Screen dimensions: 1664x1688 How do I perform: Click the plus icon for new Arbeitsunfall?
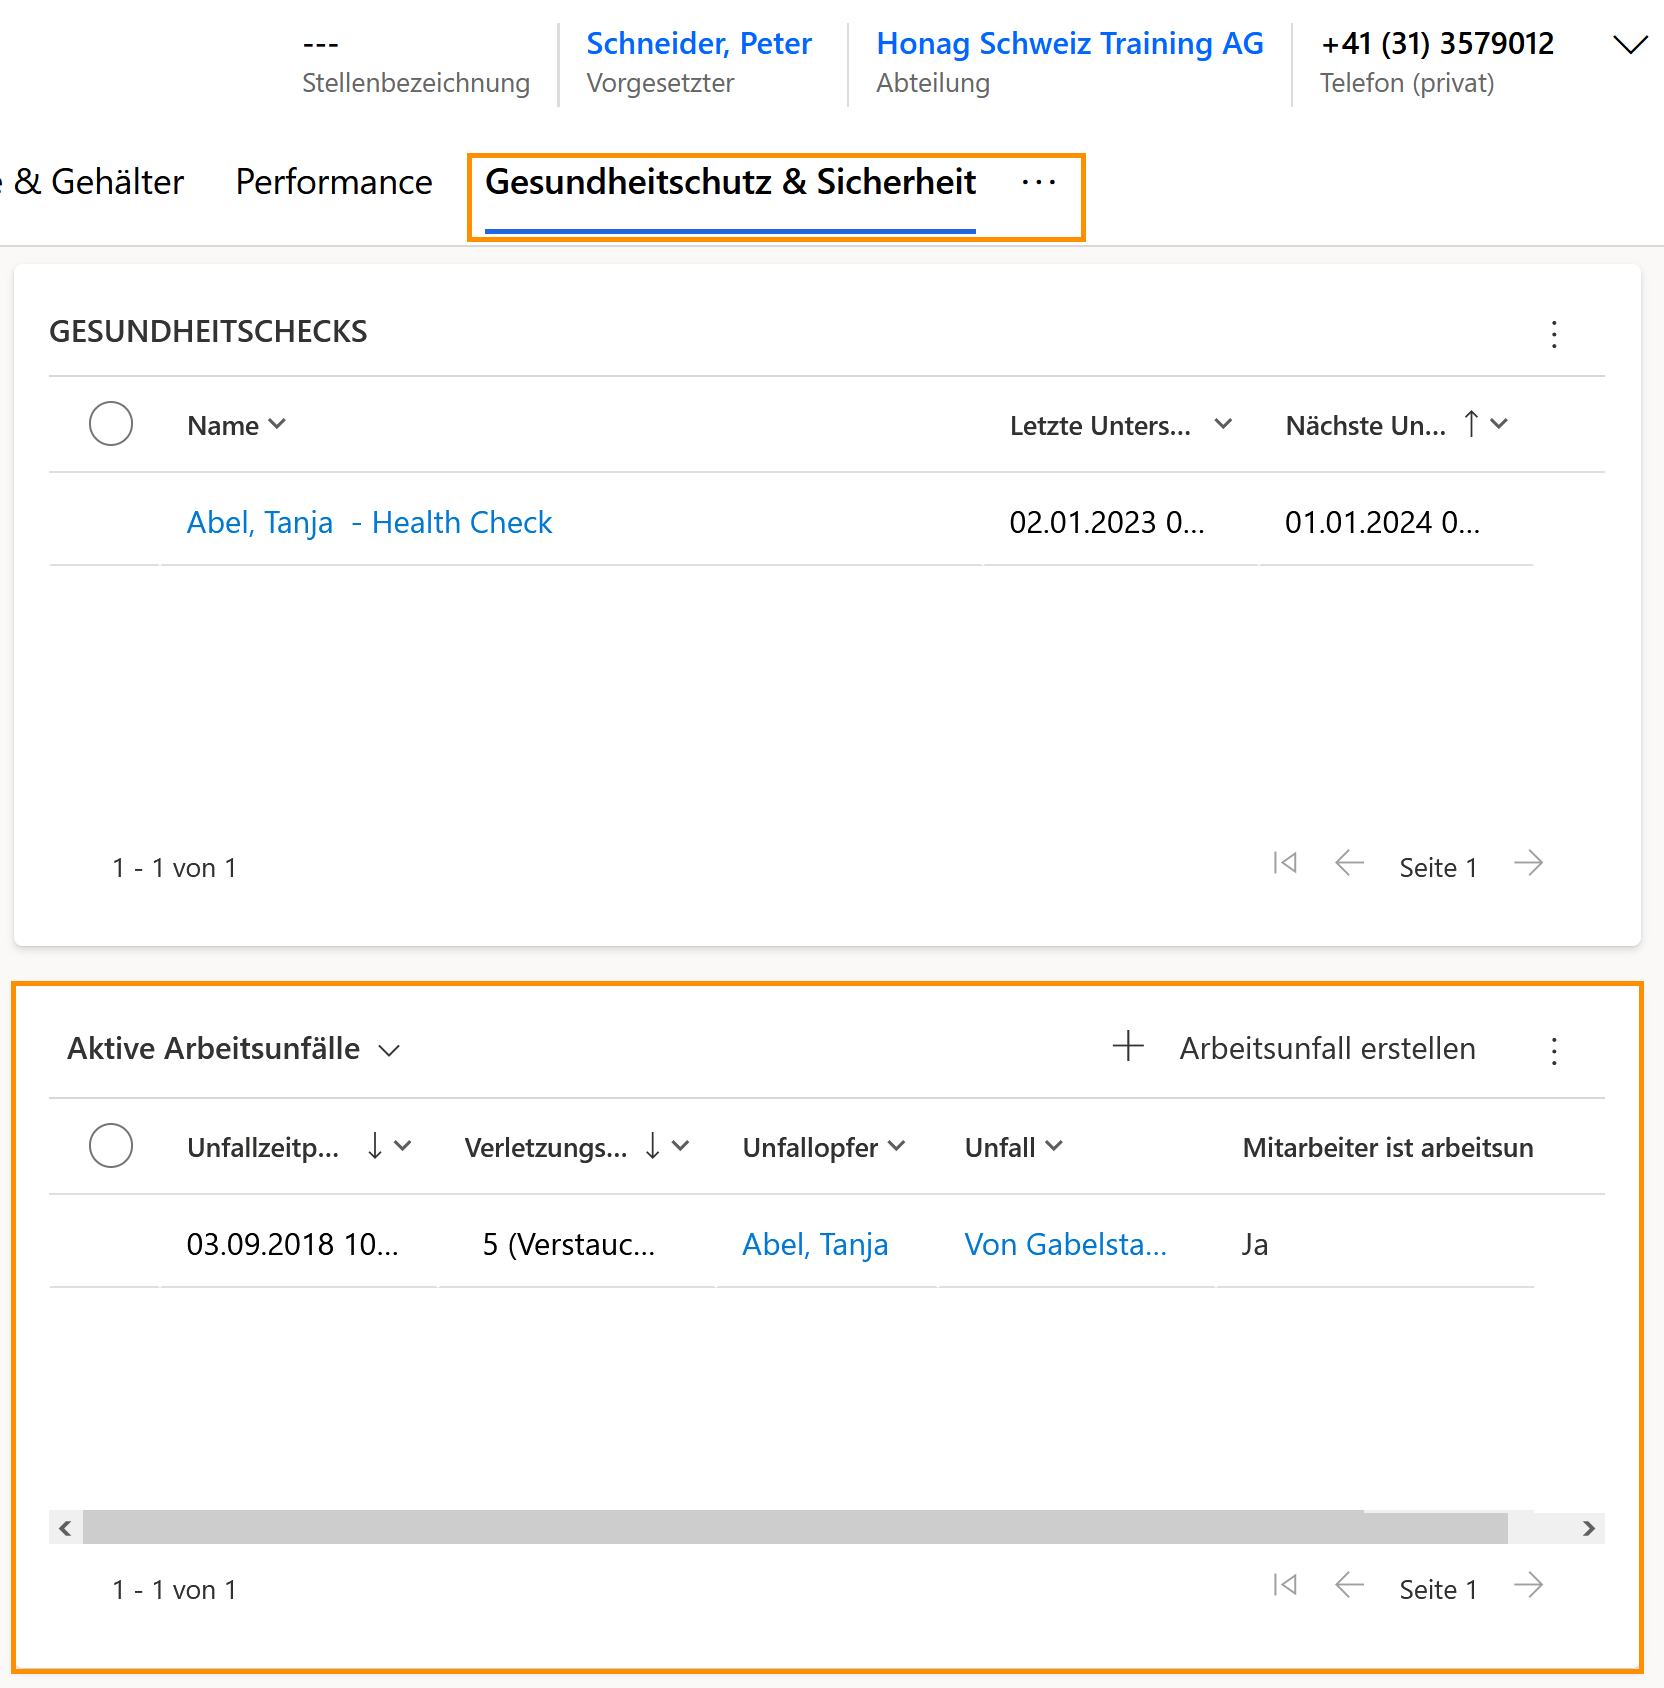[1128, 1046]
